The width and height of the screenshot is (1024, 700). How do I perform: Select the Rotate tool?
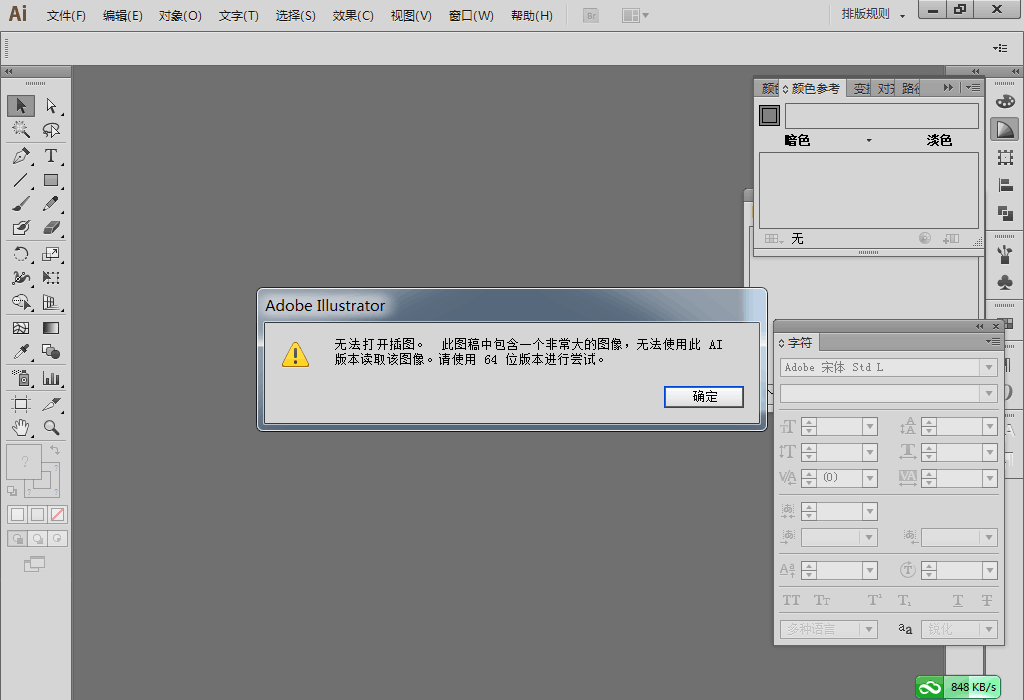coord(21,254)
